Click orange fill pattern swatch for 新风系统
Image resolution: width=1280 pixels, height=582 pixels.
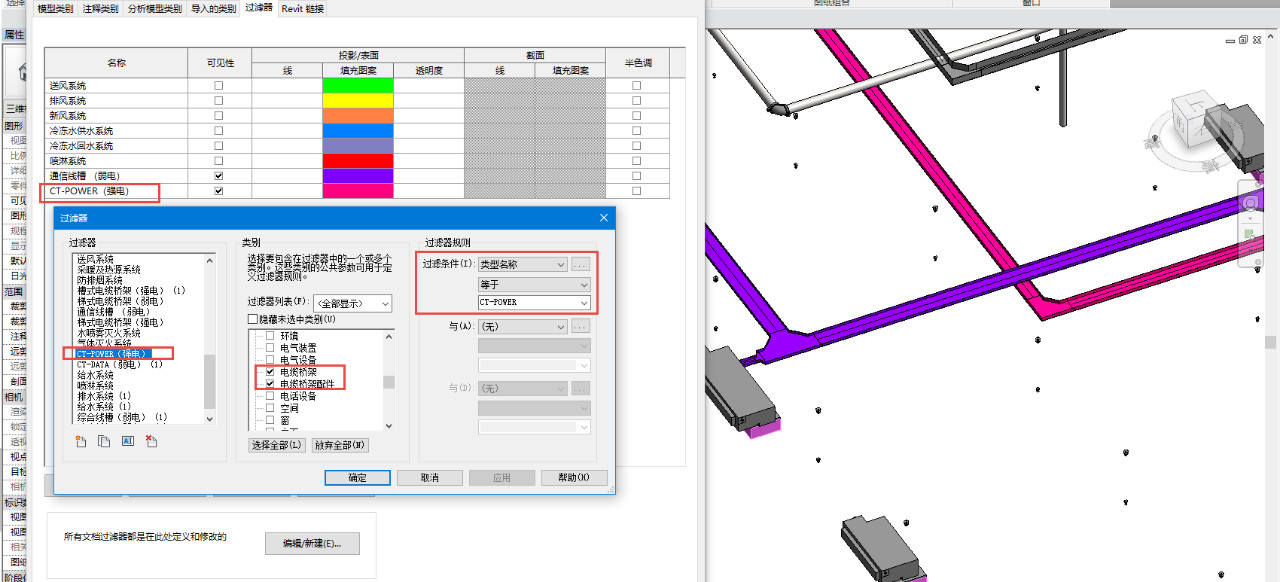point(358,116)
